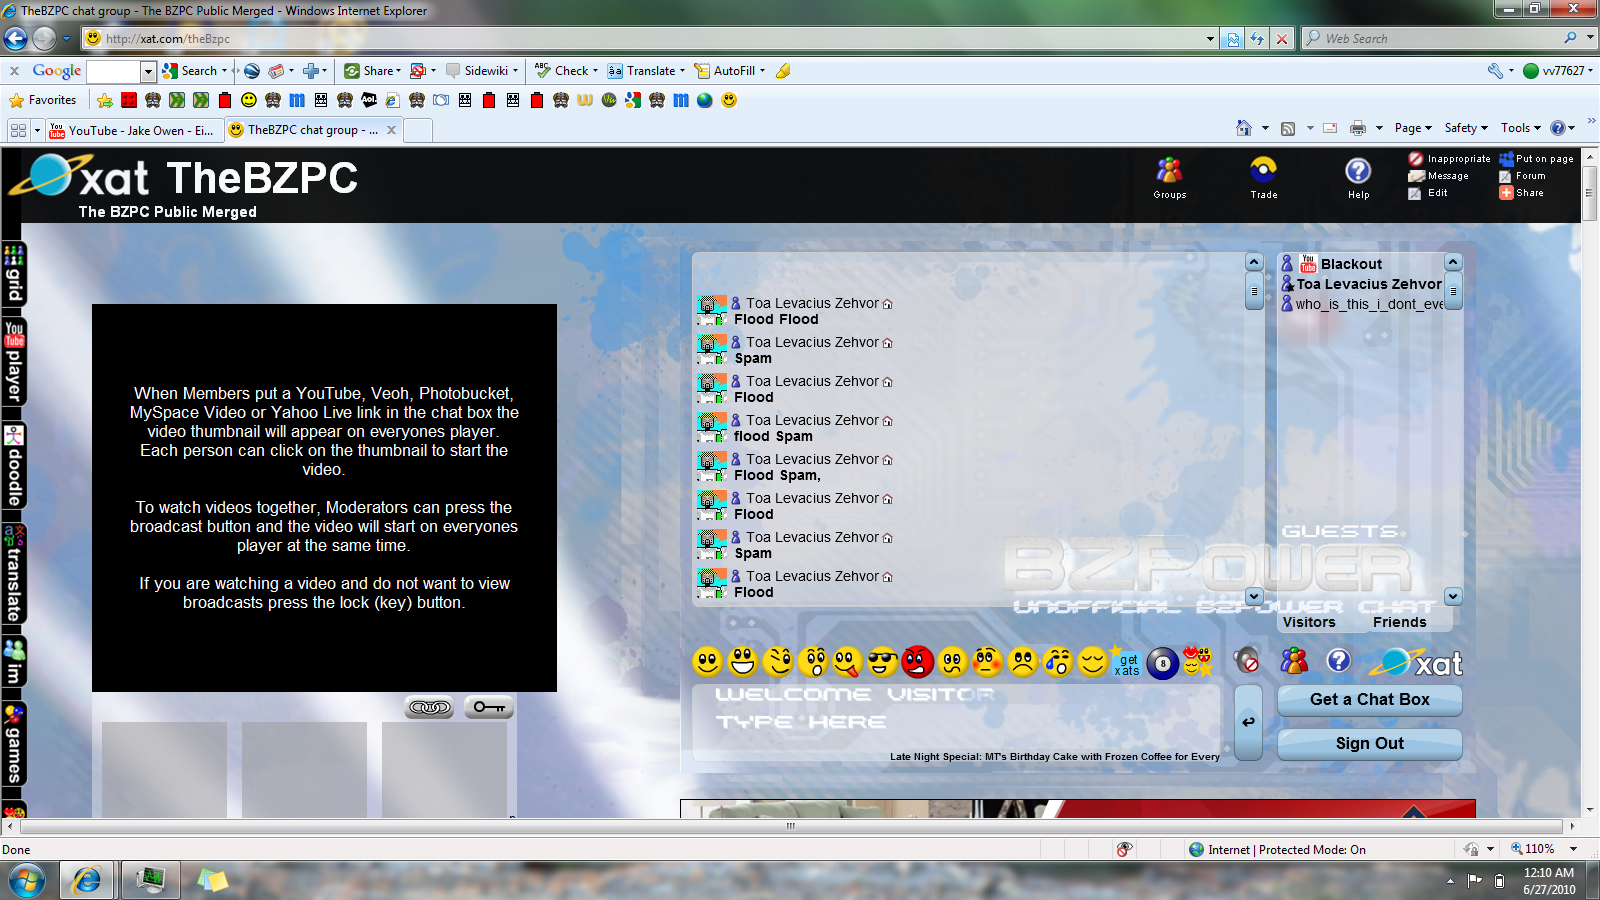Toggle chat sound mute speaker icon
This screenshot has height=900, width=1600.
click(1246, 660)
